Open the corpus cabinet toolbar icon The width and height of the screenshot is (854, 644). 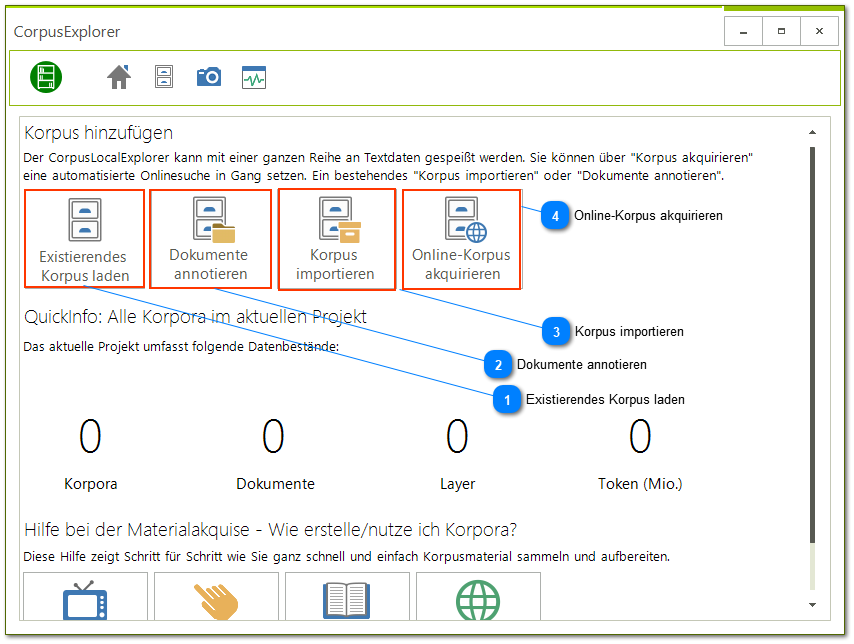coord(164,77)
